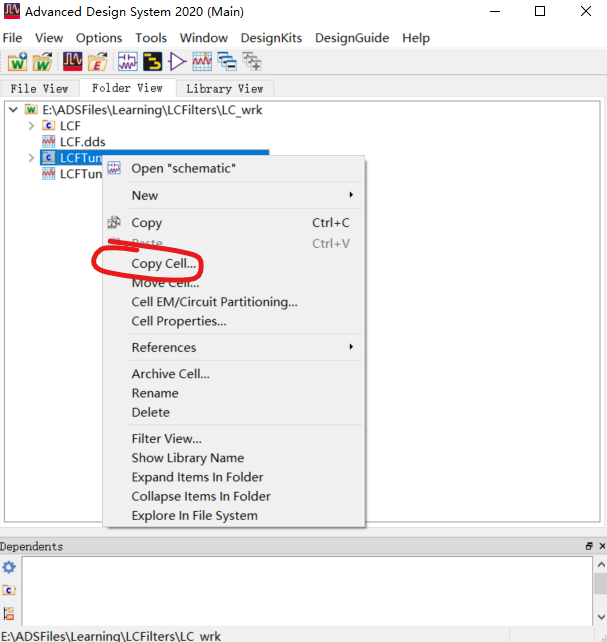Viewport: 607px width, 642px height.
Task: Choose Copy Ctrl+C in context menu
Action: point(234,222)
